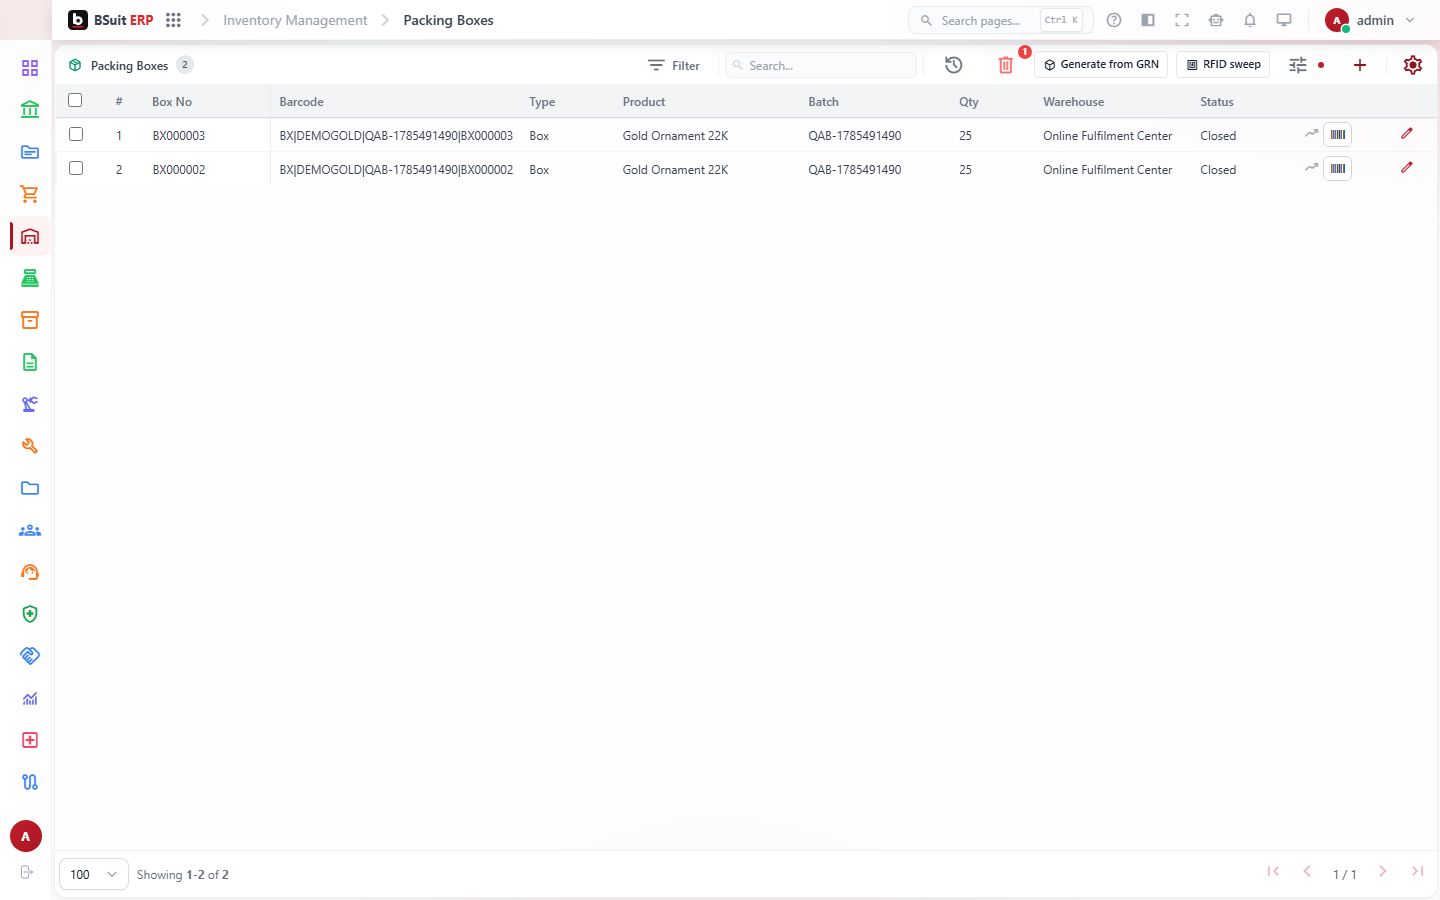Click the Packing Boxes breadcrumb
1440x900 pixels.
[x=448, y=20]
